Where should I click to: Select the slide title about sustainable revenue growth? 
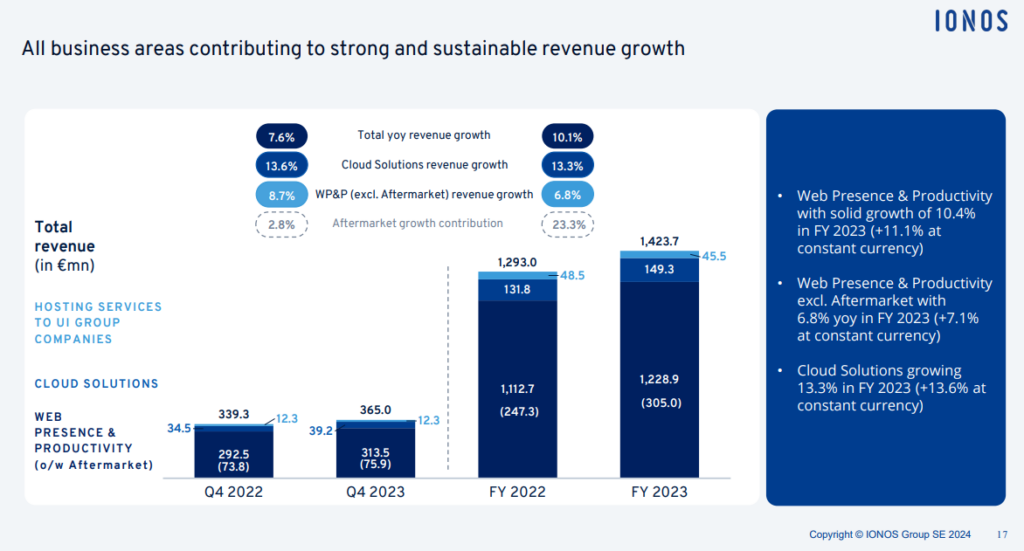point(353,49)
